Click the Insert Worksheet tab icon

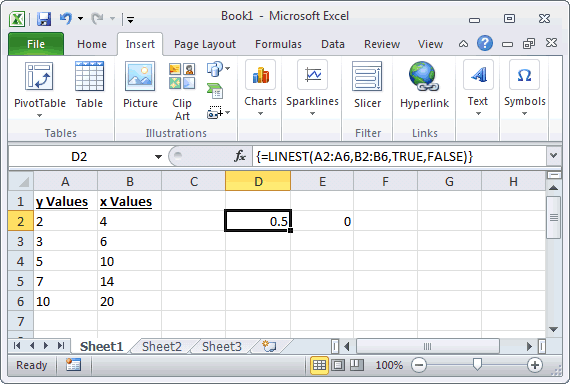click(269, 346)
